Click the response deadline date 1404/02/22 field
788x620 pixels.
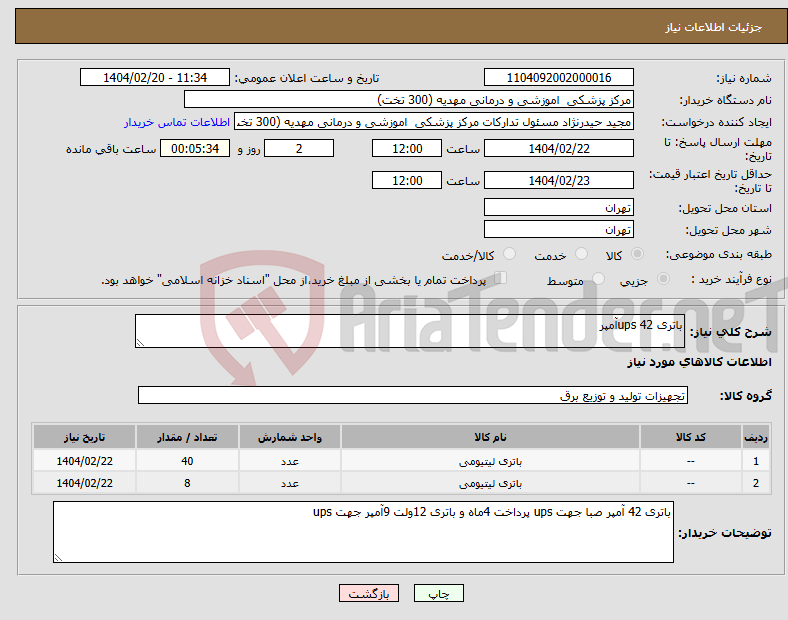point(558,149)
